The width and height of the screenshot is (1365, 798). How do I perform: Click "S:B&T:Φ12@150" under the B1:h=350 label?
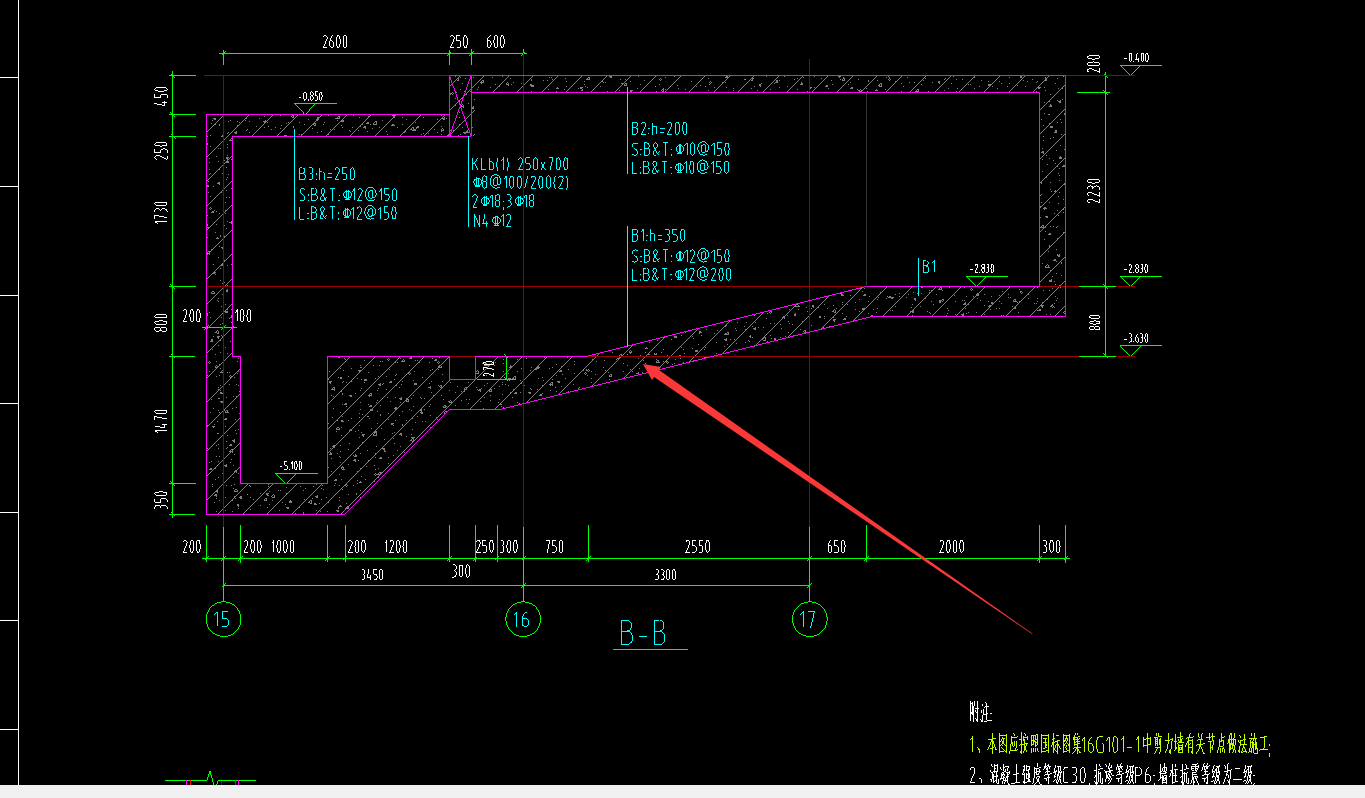(680, 255)
